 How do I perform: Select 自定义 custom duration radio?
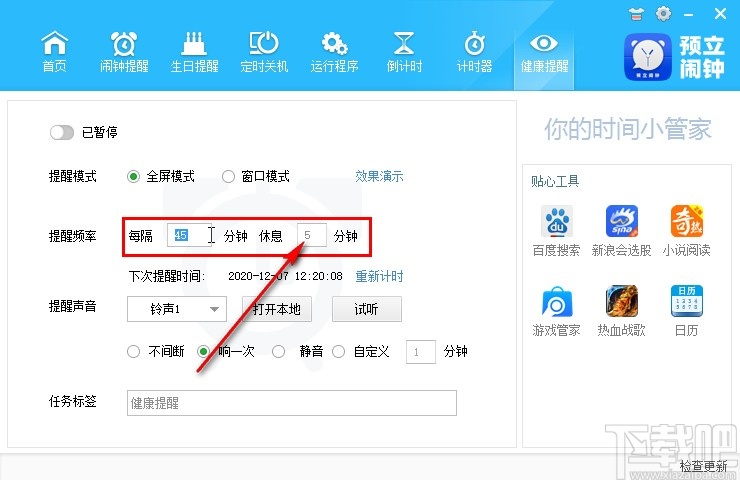point(338,352)
